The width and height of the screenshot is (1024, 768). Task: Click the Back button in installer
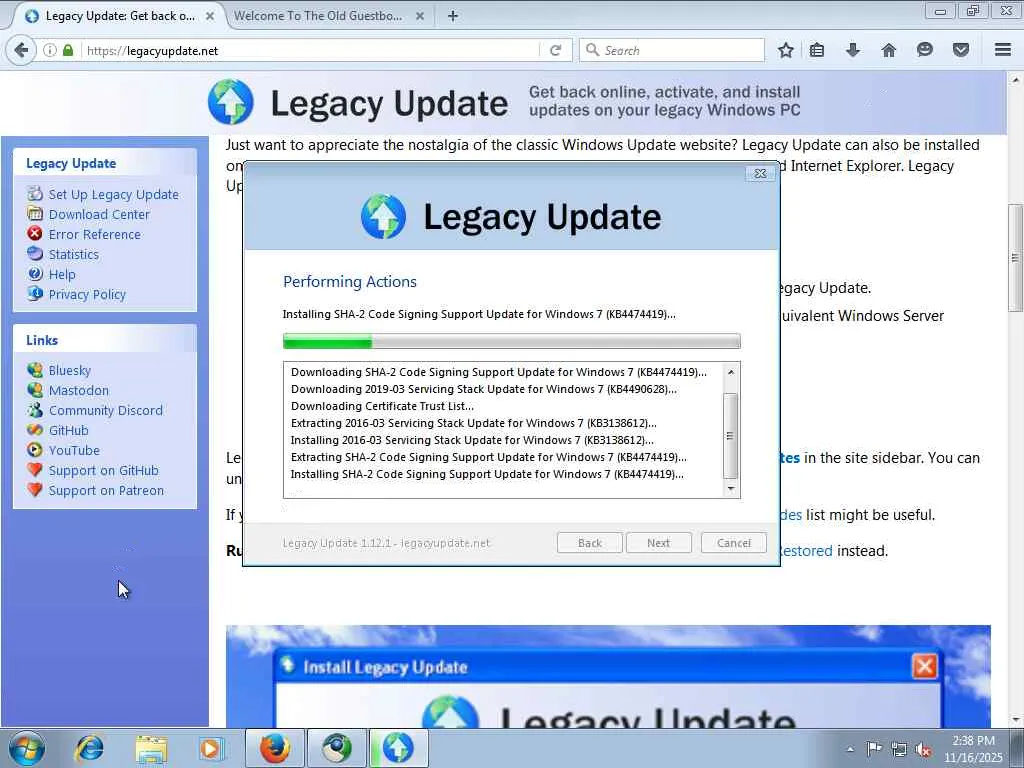coord(590,543)
